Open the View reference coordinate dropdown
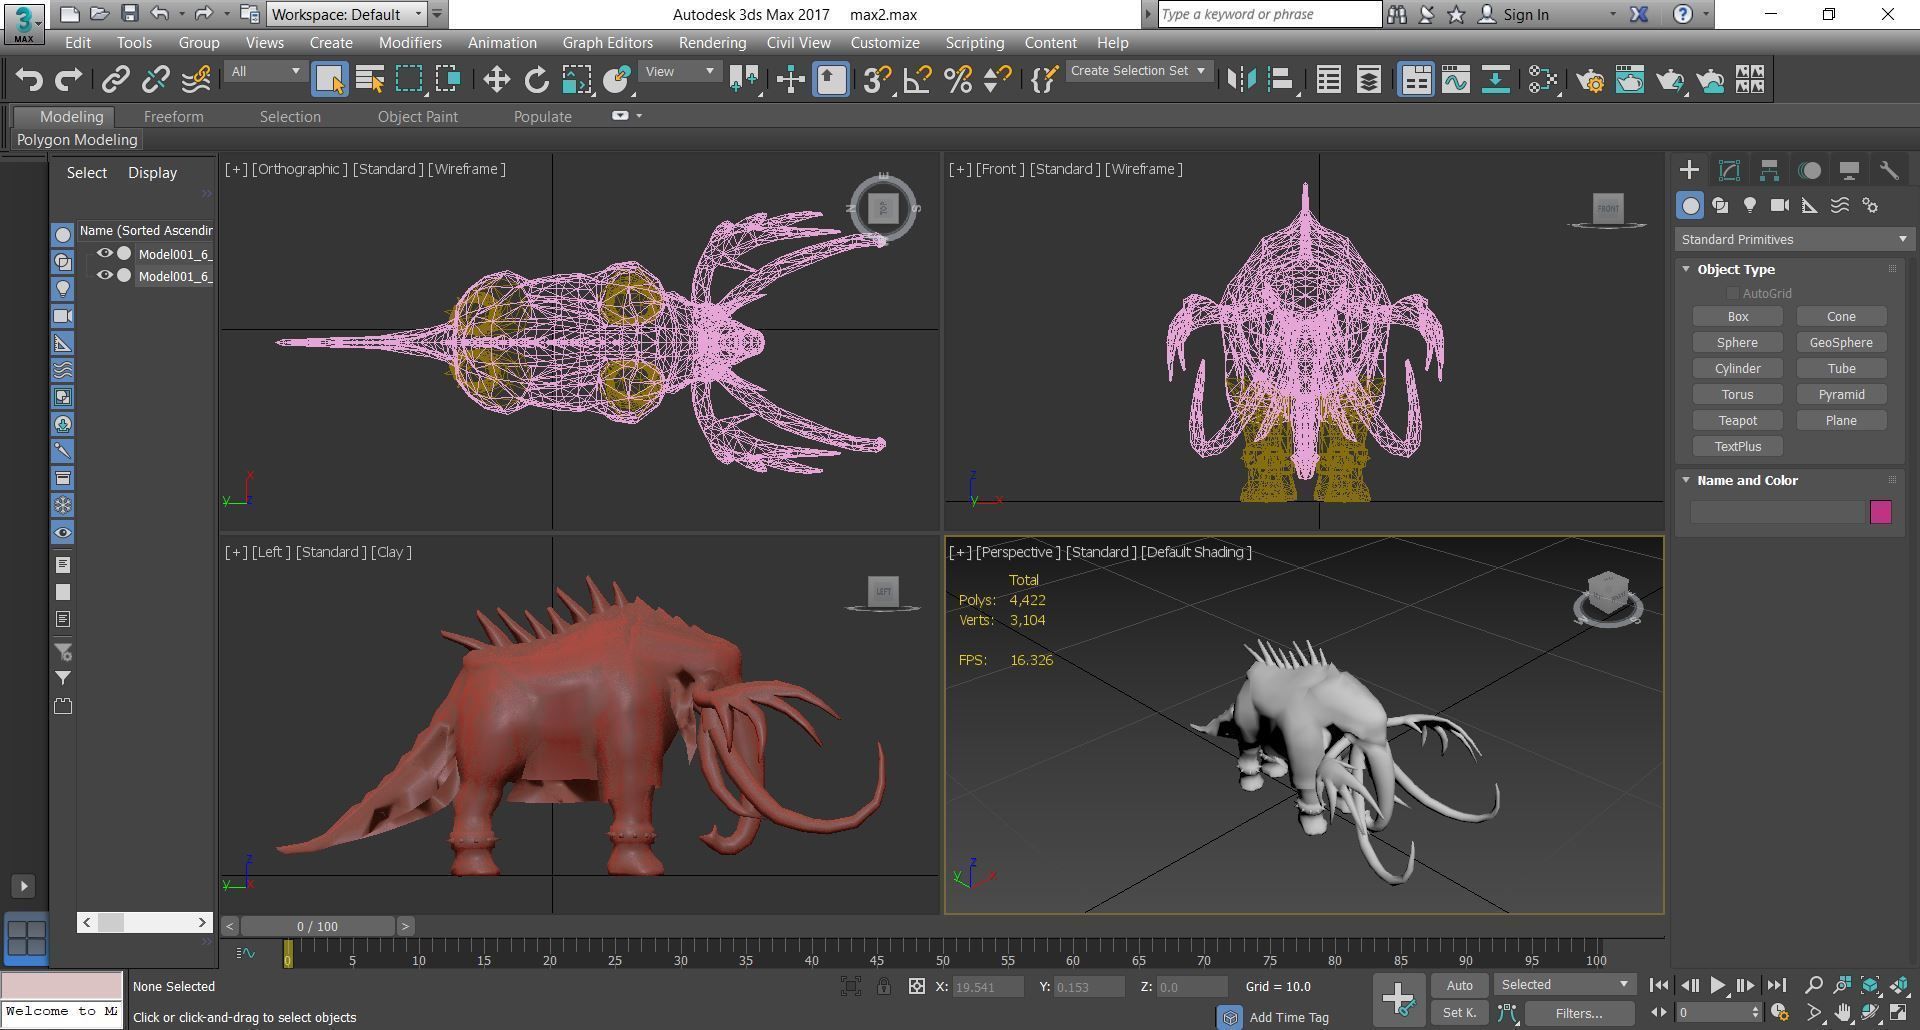1920x1030 pixels. [x=679, y=71]
